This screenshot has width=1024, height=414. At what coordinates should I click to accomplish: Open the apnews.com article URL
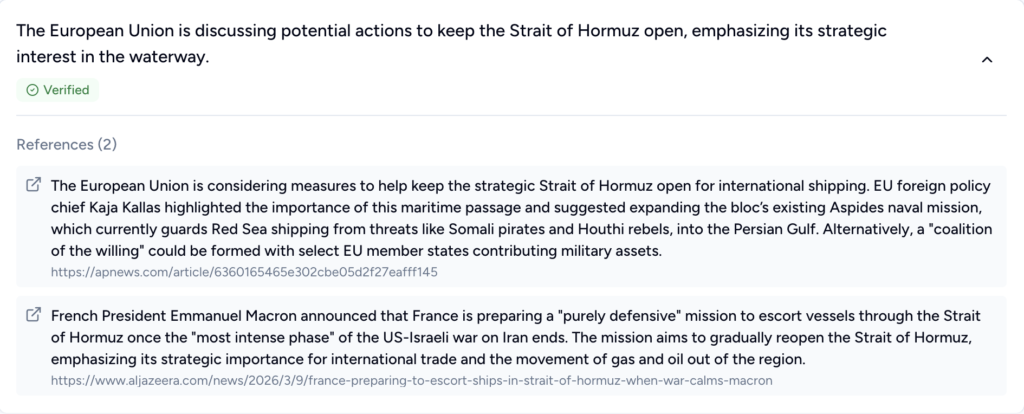244,271
